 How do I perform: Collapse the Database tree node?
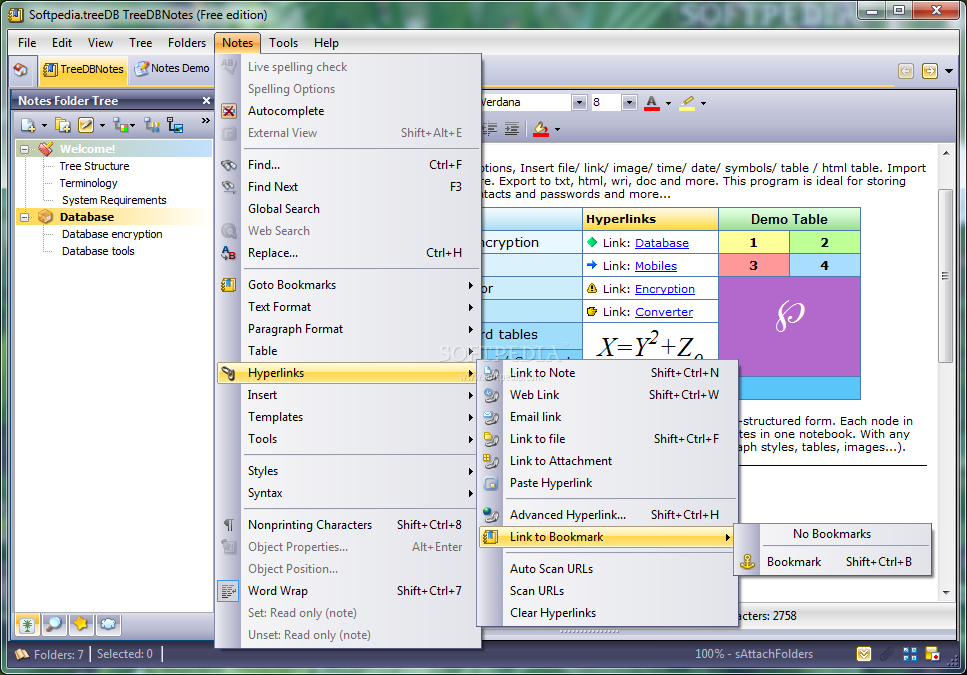(25, 217)
